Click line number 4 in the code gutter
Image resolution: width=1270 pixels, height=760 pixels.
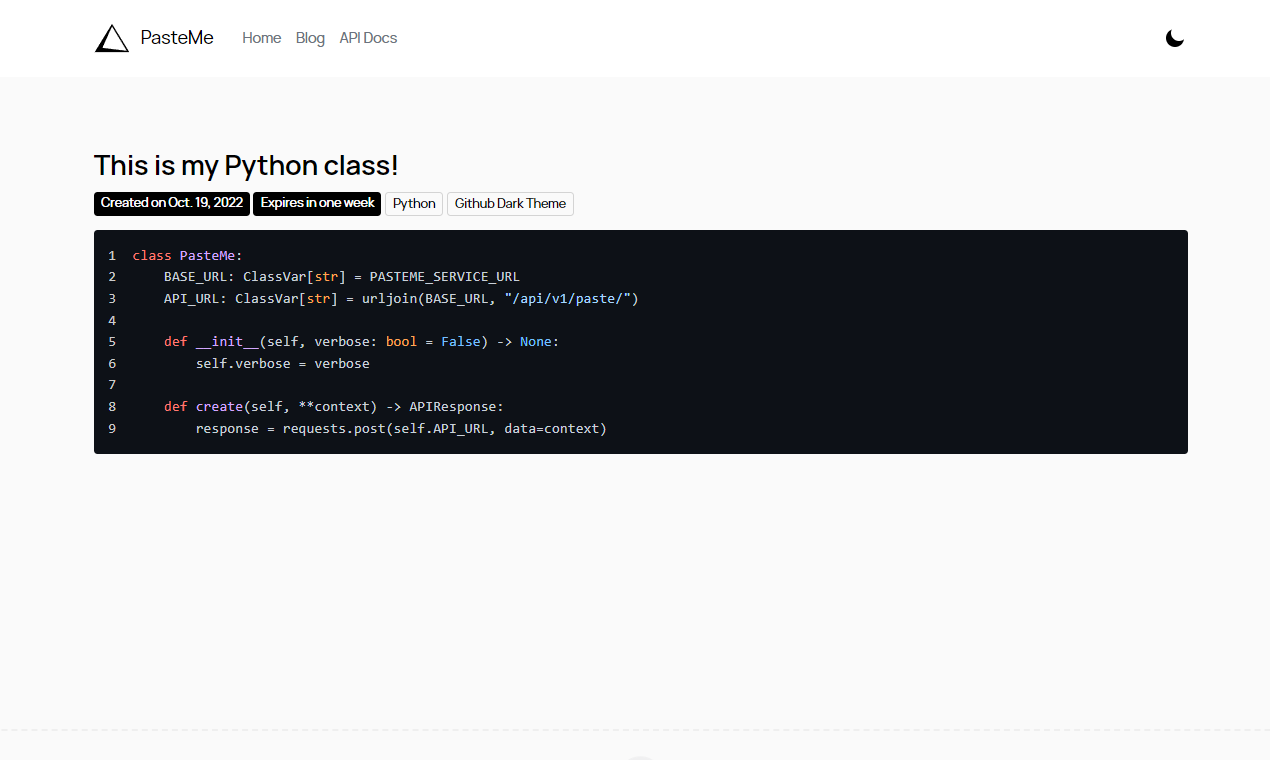112,321
